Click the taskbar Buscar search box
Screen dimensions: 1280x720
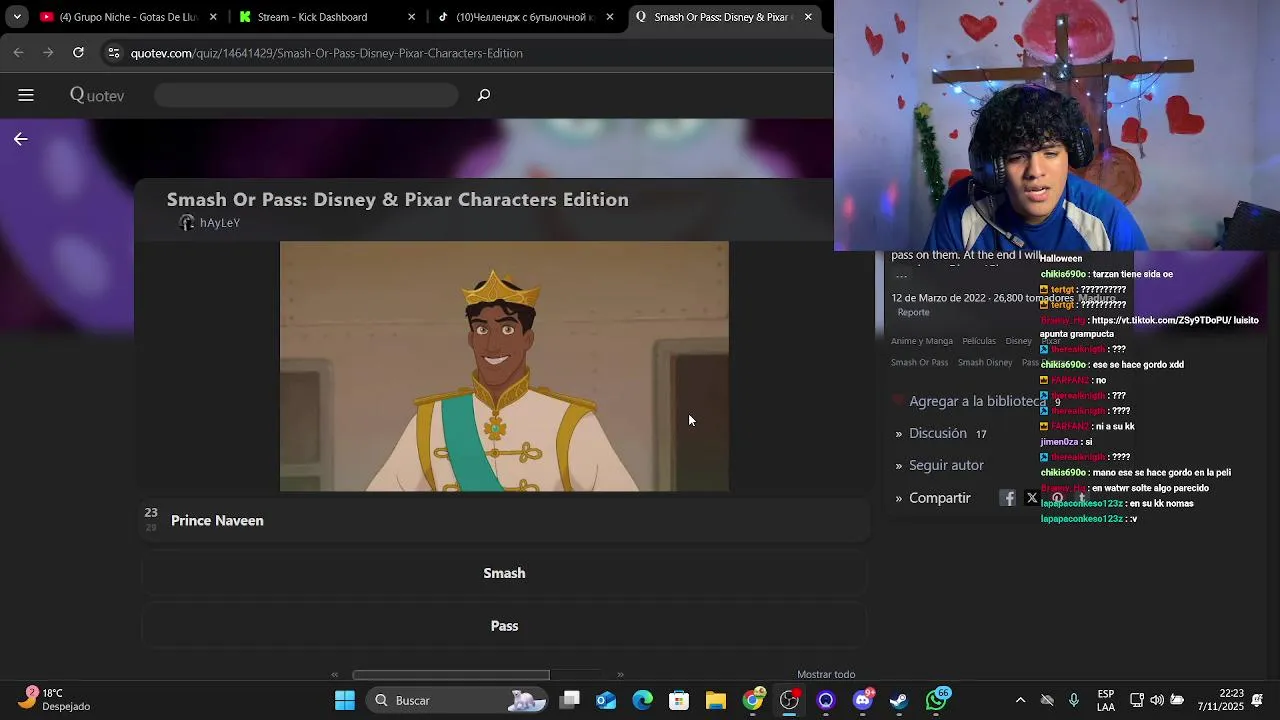click(456, 700)
